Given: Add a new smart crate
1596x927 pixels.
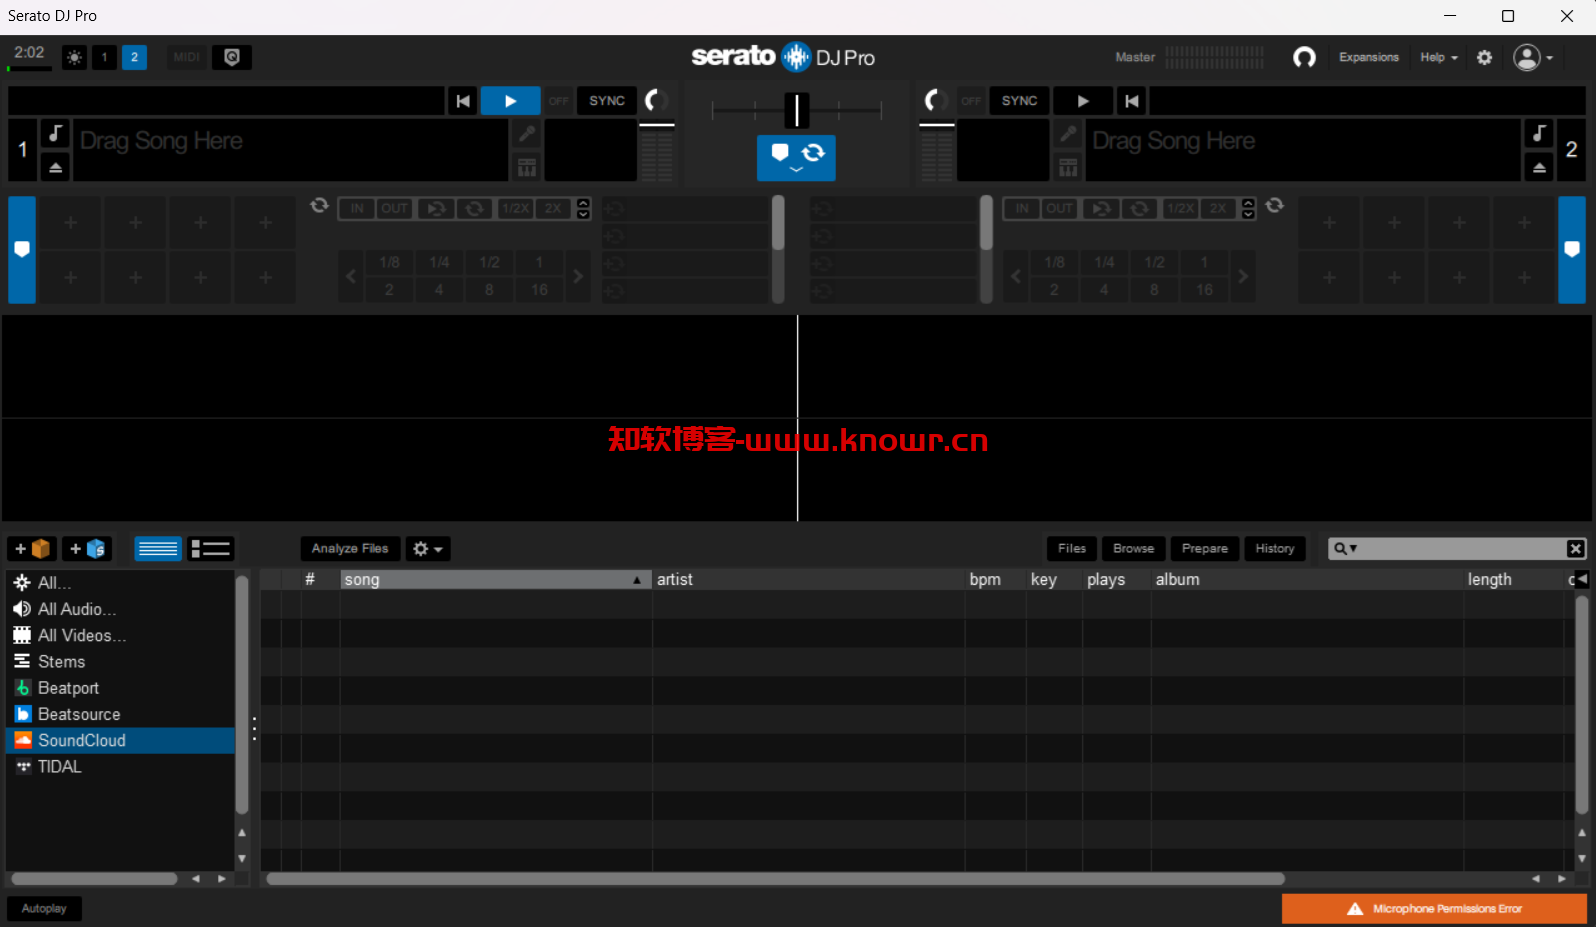Looking at the screenshot, I should click(x=87, y=549).
